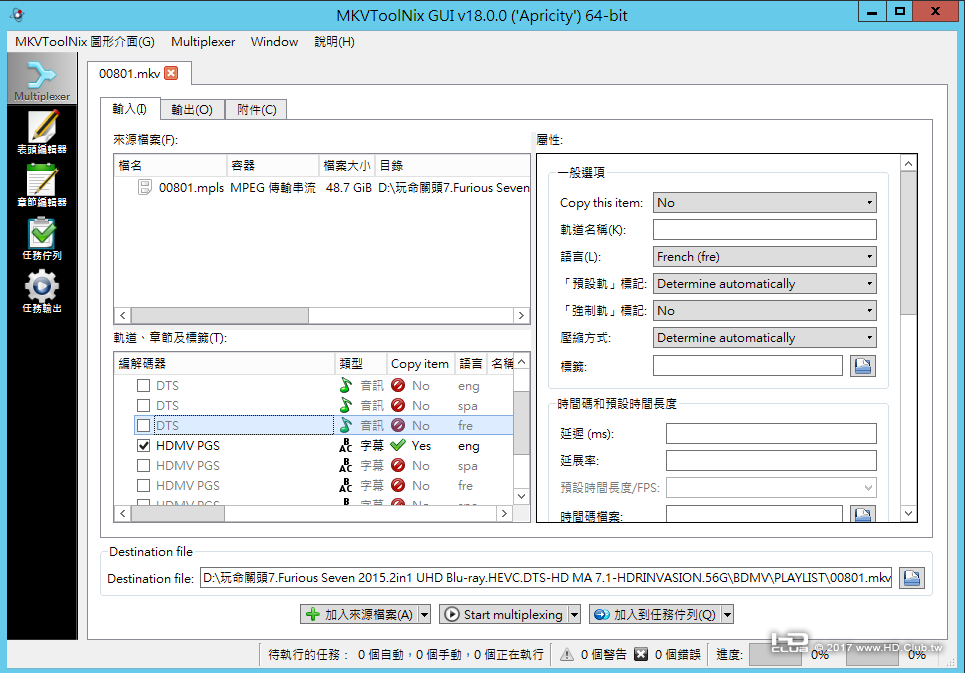Click the audio note icon of DTS eng track
The width and height of the screenshot is (965, 673).
[346, 386]
